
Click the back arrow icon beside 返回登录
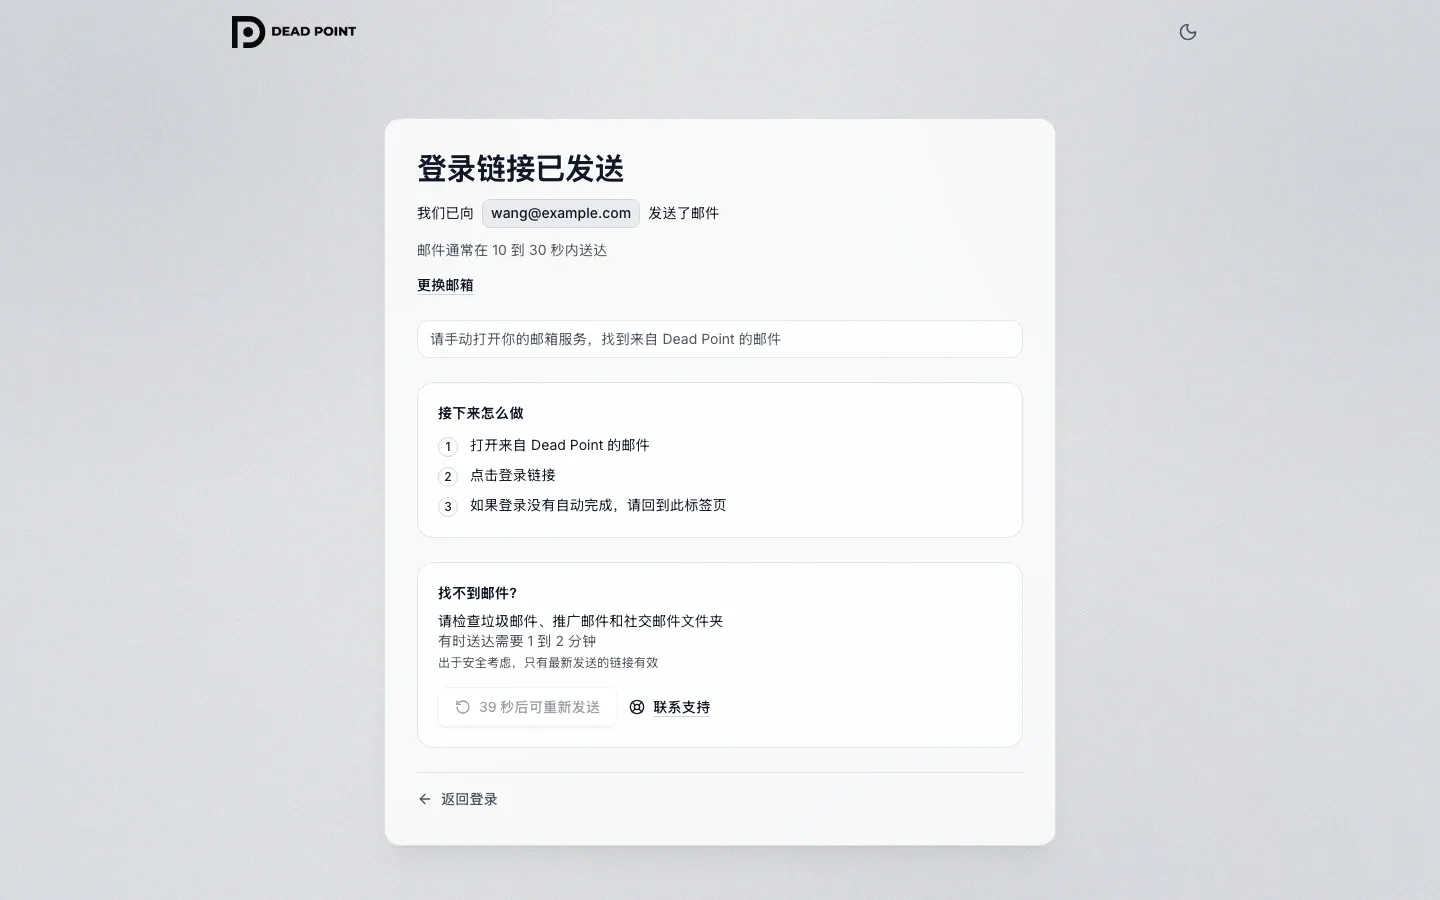[x=425, y=799]
